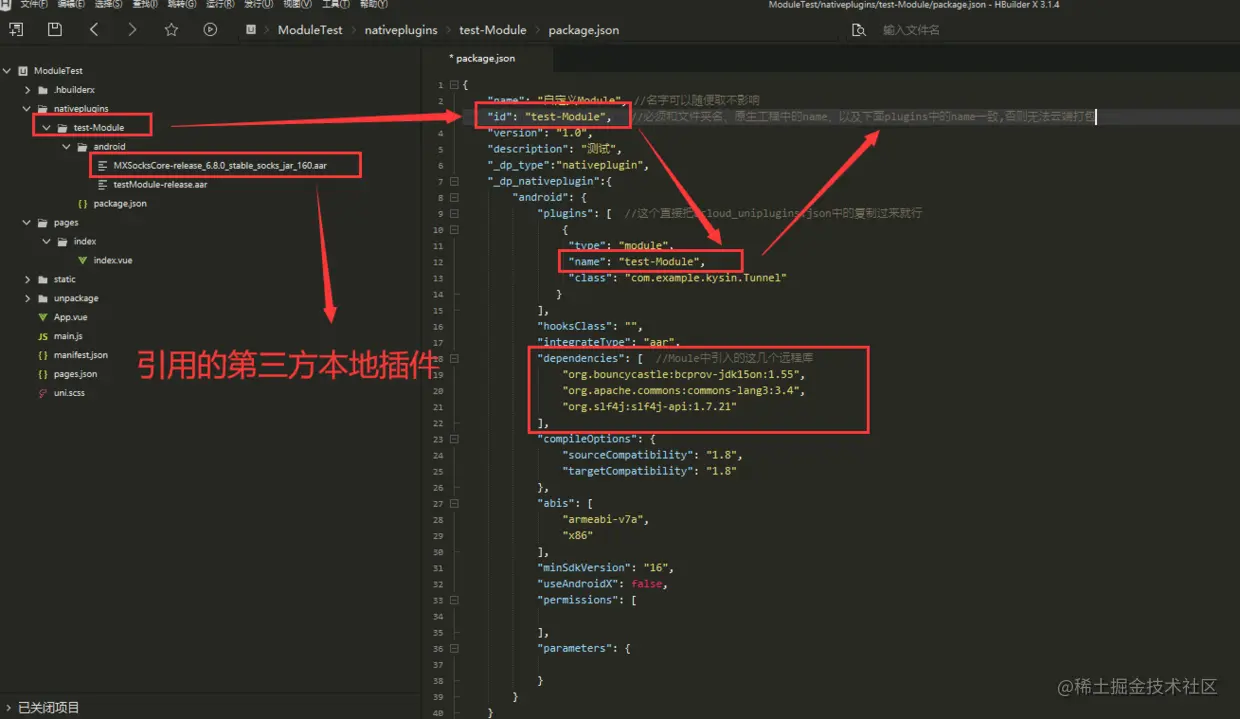
Task: Collapse the nativeplugins folder arrow
Action: pos(27,109)
